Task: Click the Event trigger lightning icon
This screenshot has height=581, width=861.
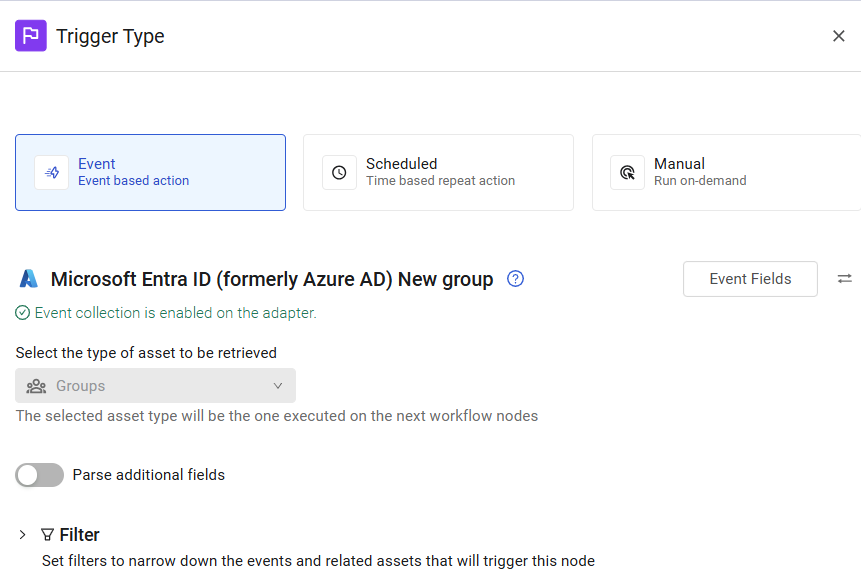Action: pyautogui.click(x=52, y=173)
